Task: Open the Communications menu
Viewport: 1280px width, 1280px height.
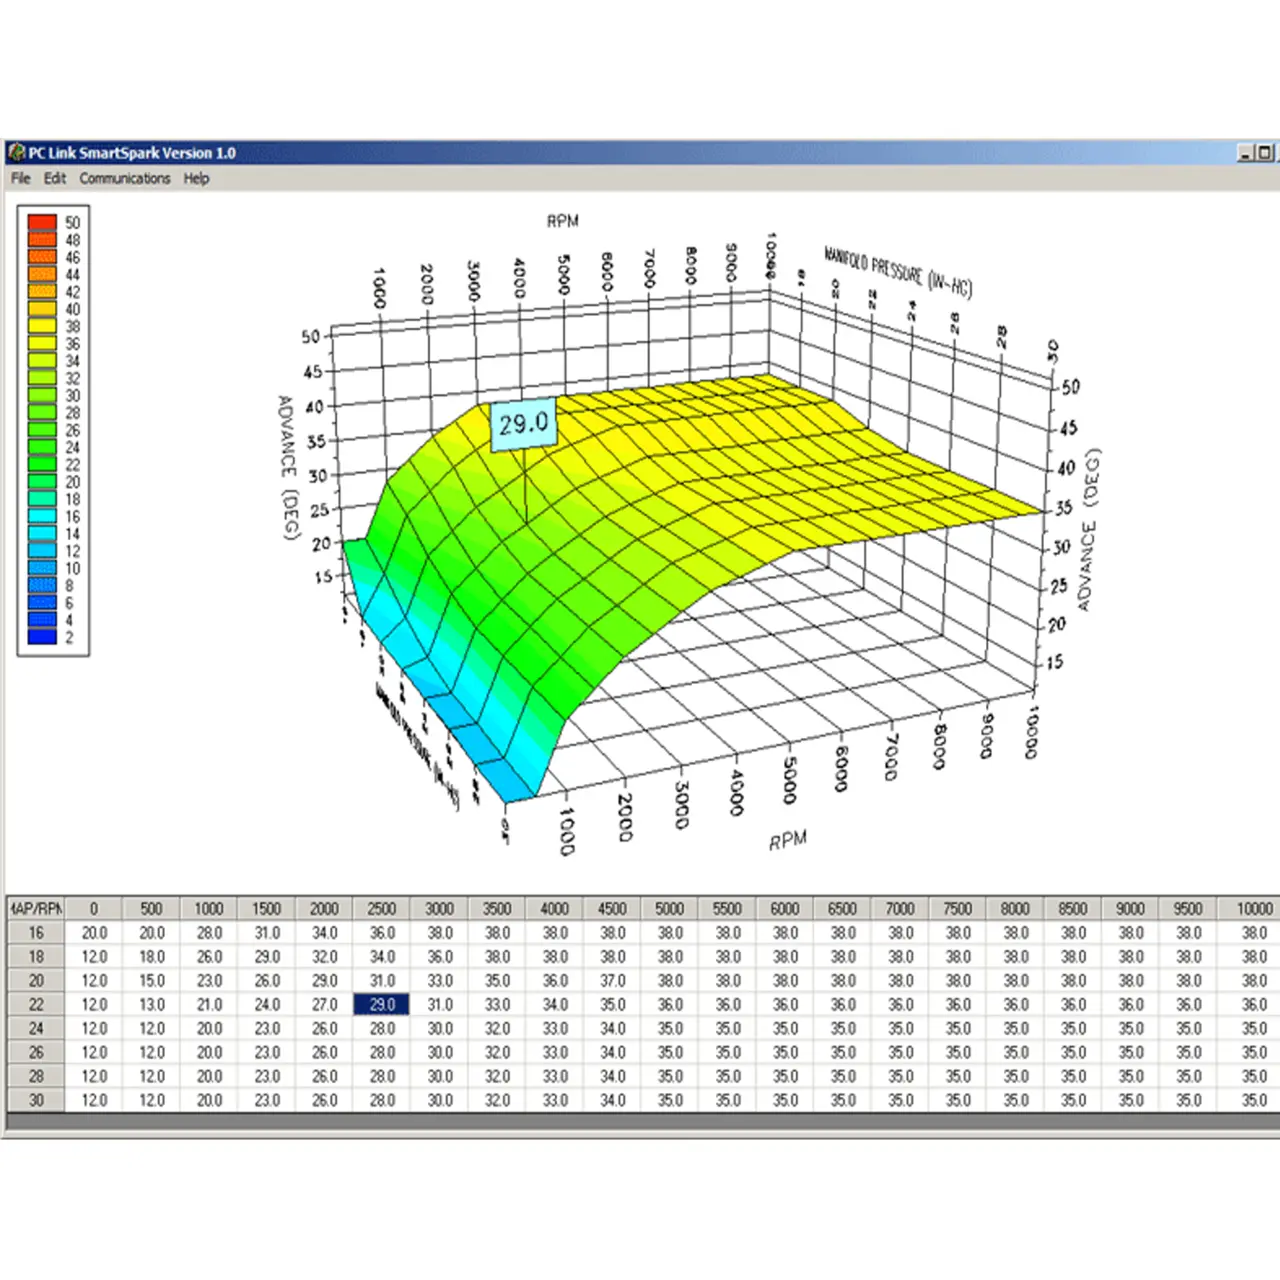Action: tap(125, 179)
